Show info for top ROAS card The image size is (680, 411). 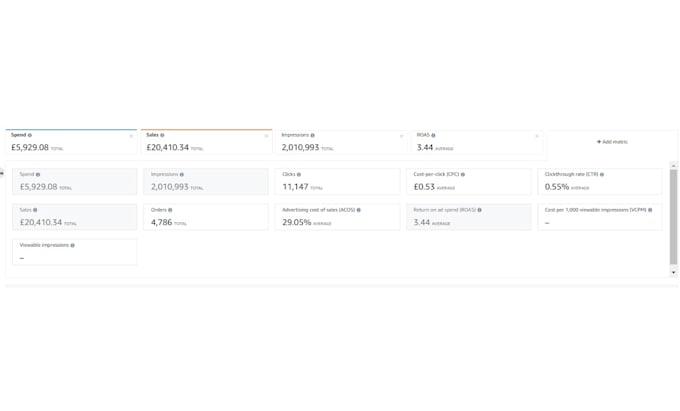point(433,135)
